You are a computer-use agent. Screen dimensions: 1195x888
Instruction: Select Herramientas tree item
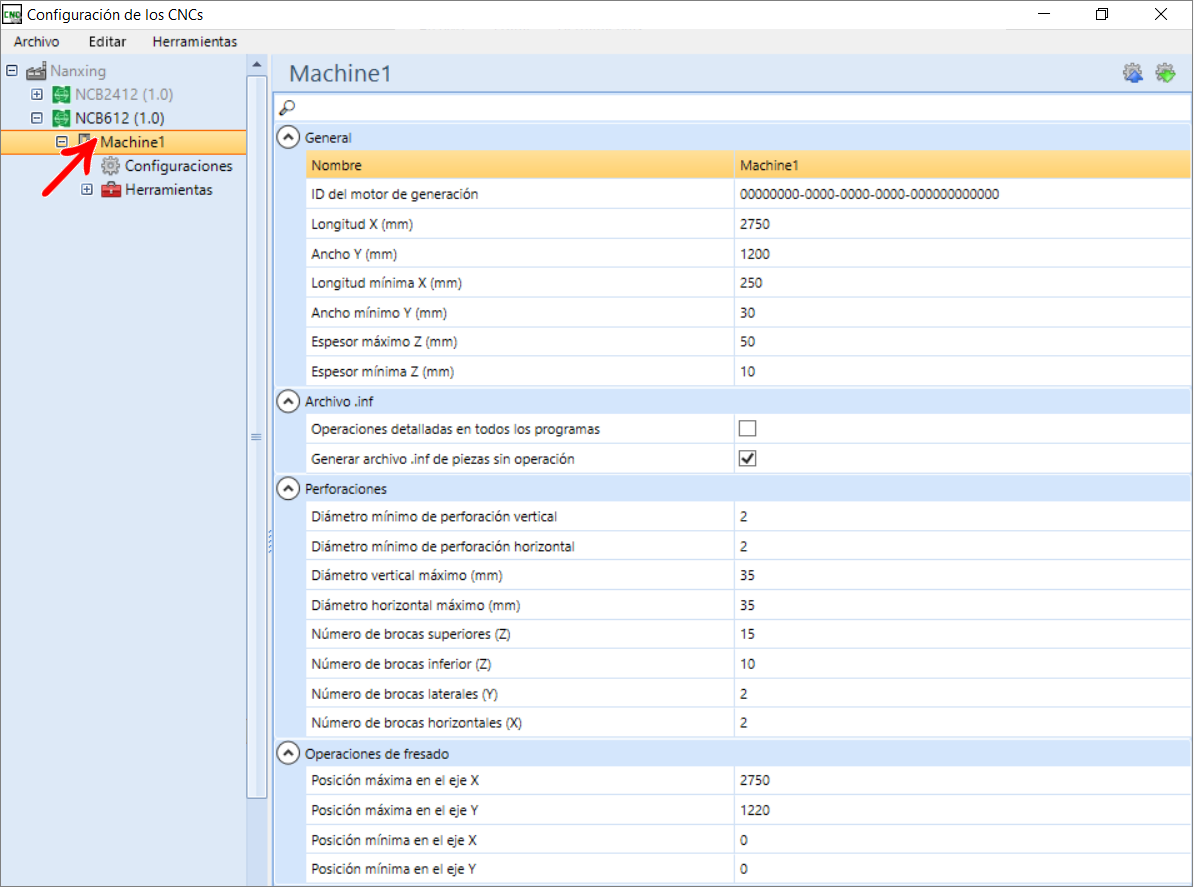pyautogui.click(x=168, y=189)
